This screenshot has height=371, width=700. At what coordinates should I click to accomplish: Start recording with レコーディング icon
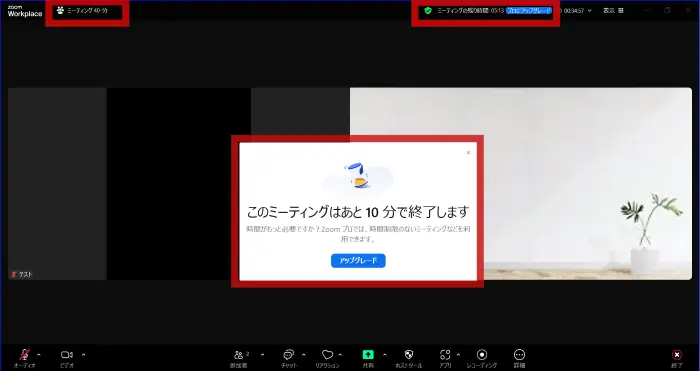pos(482,354)
